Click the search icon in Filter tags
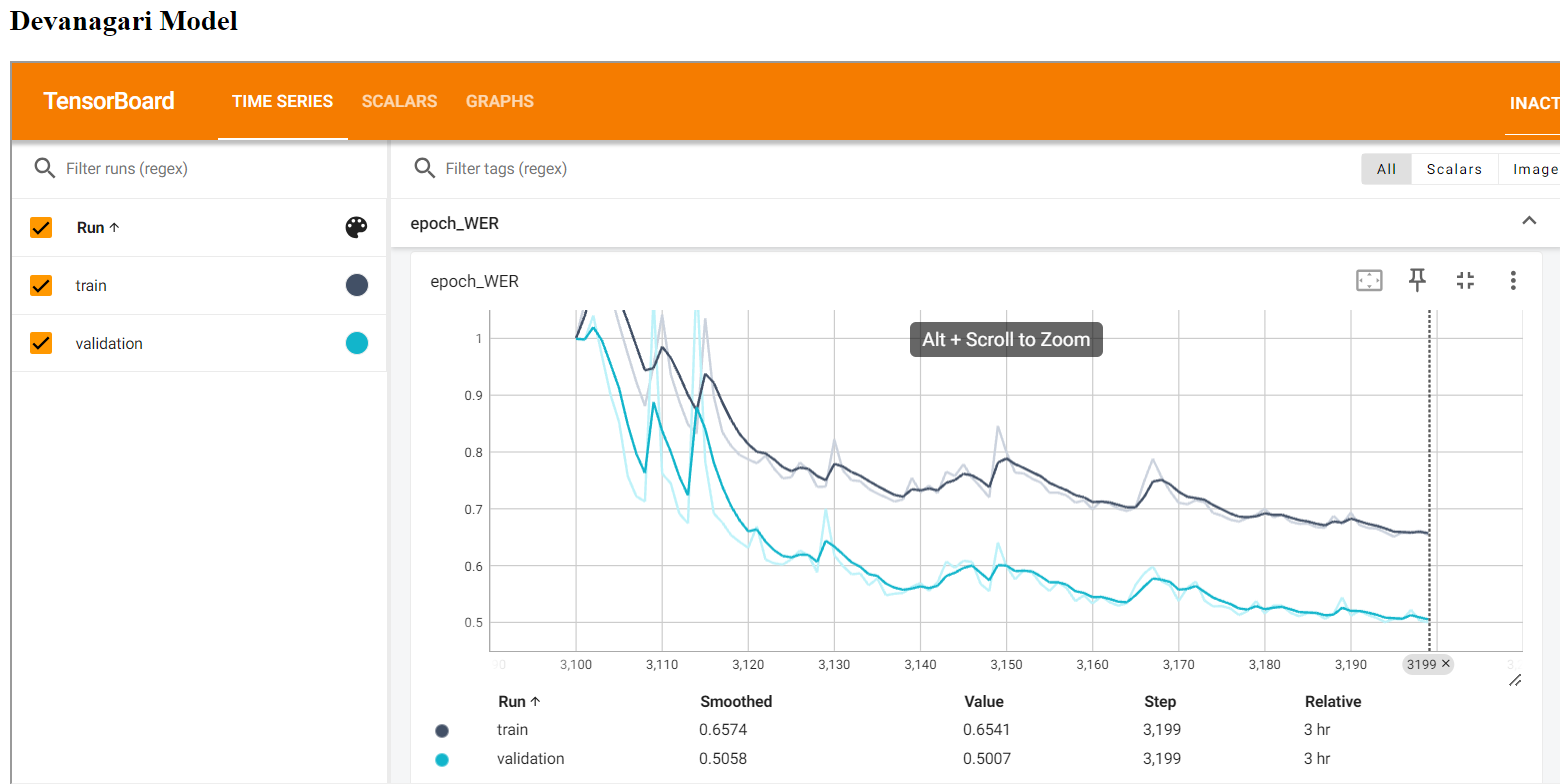 (x=424, y=168)
